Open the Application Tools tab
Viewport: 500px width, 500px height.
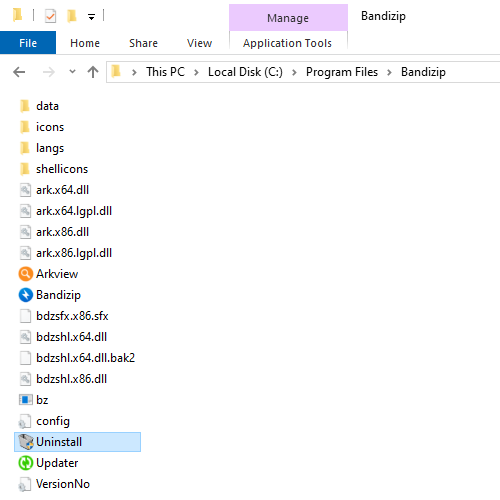pos(287,43)
